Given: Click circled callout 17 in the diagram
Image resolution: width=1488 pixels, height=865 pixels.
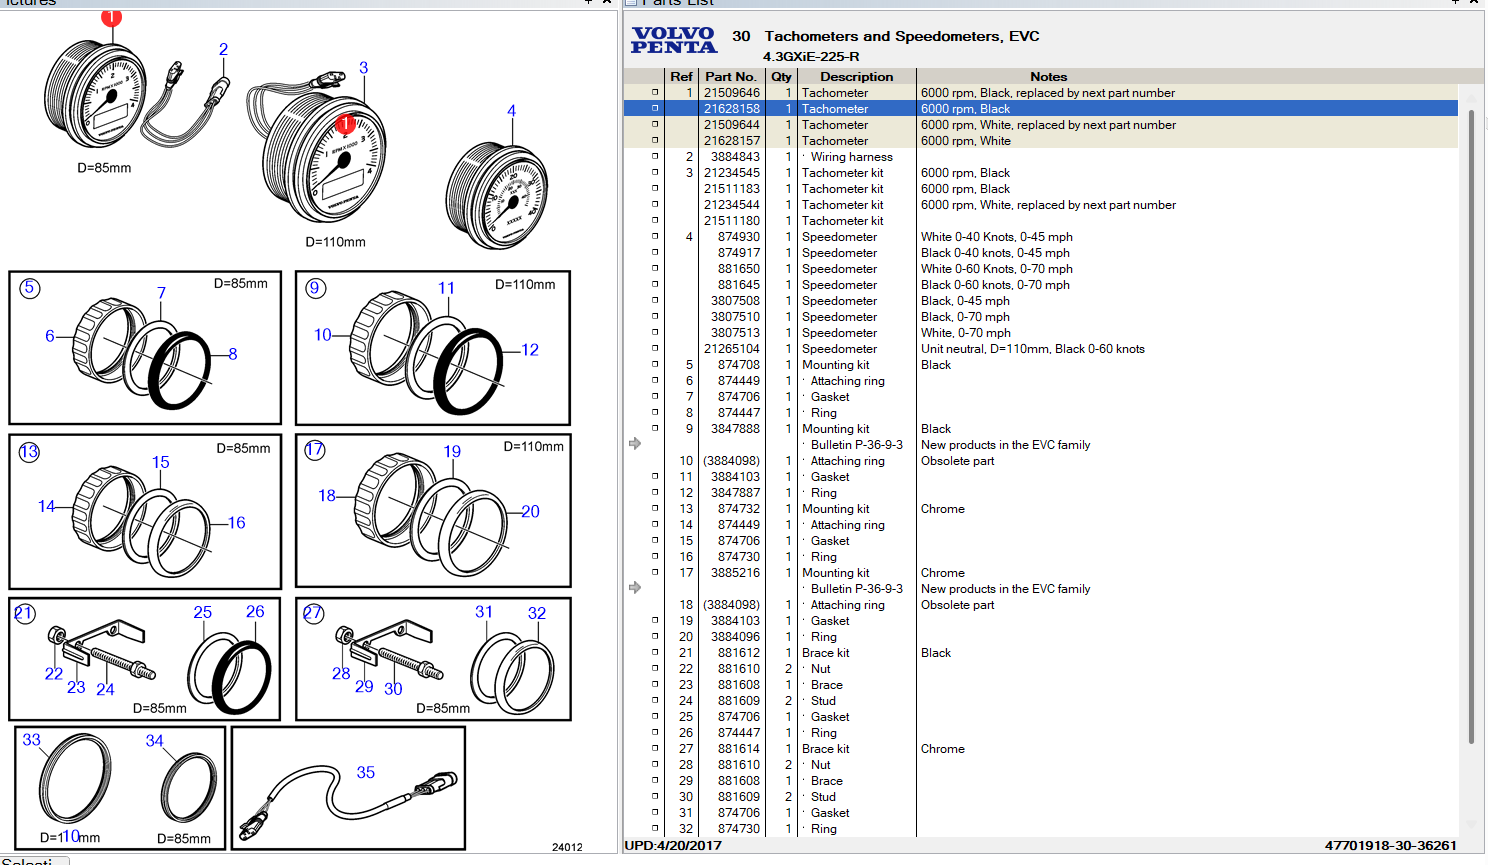Looking at the screenshot, I should tap(315, 450).
